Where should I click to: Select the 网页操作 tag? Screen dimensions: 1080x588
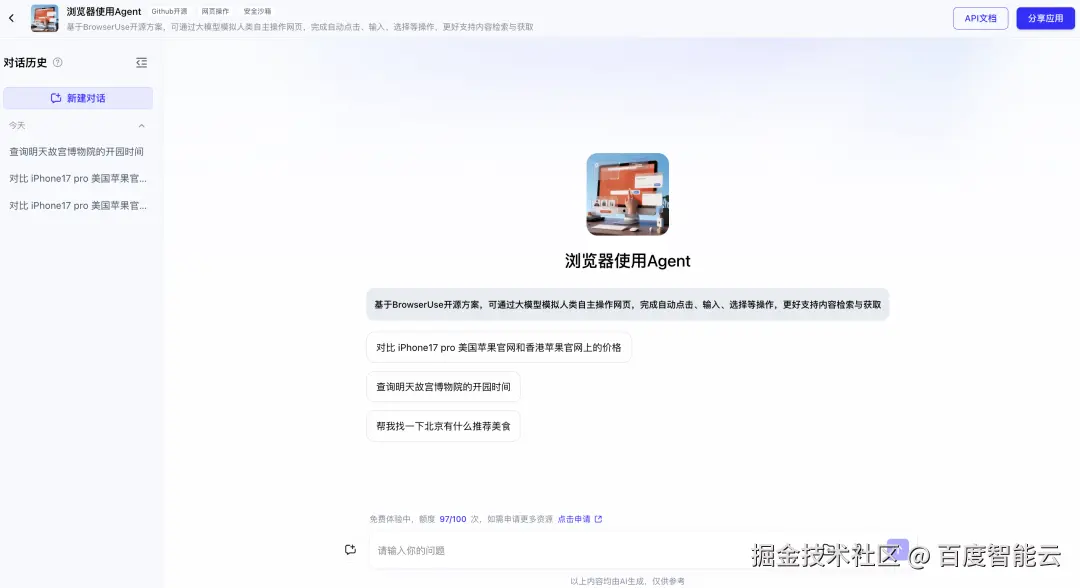215,12
